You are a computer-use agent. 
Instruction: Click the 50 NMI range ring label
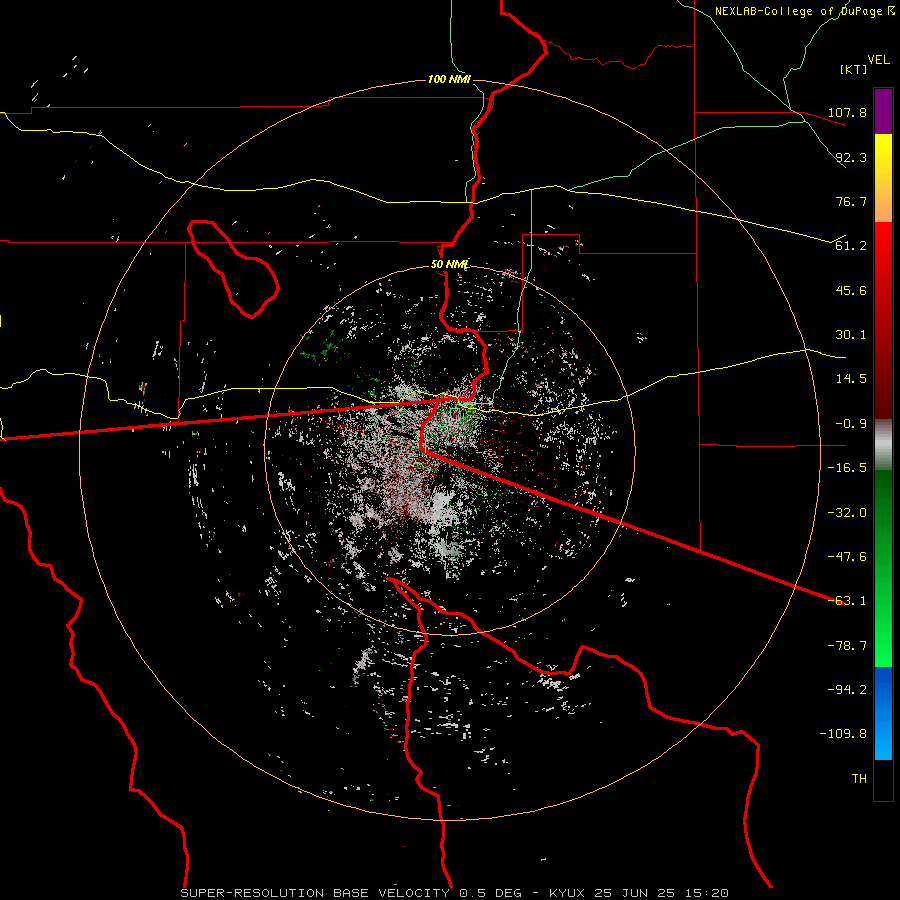(x=449, y=265)
